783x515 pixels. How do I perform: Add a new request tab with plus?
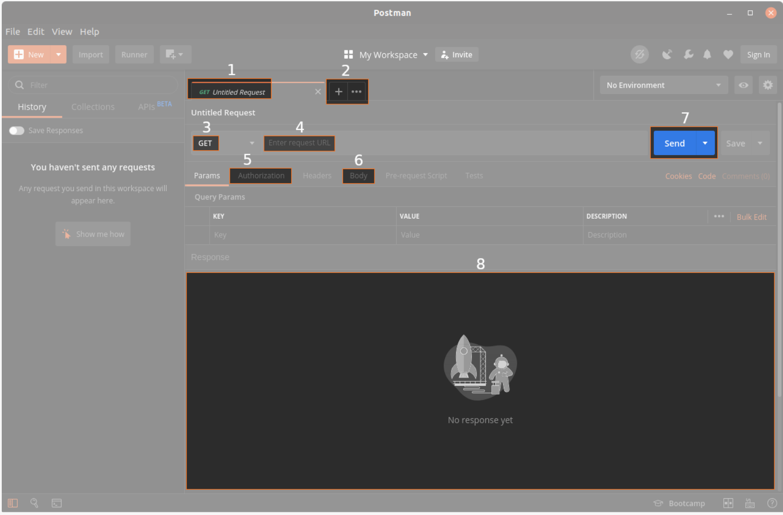(338, 92)
